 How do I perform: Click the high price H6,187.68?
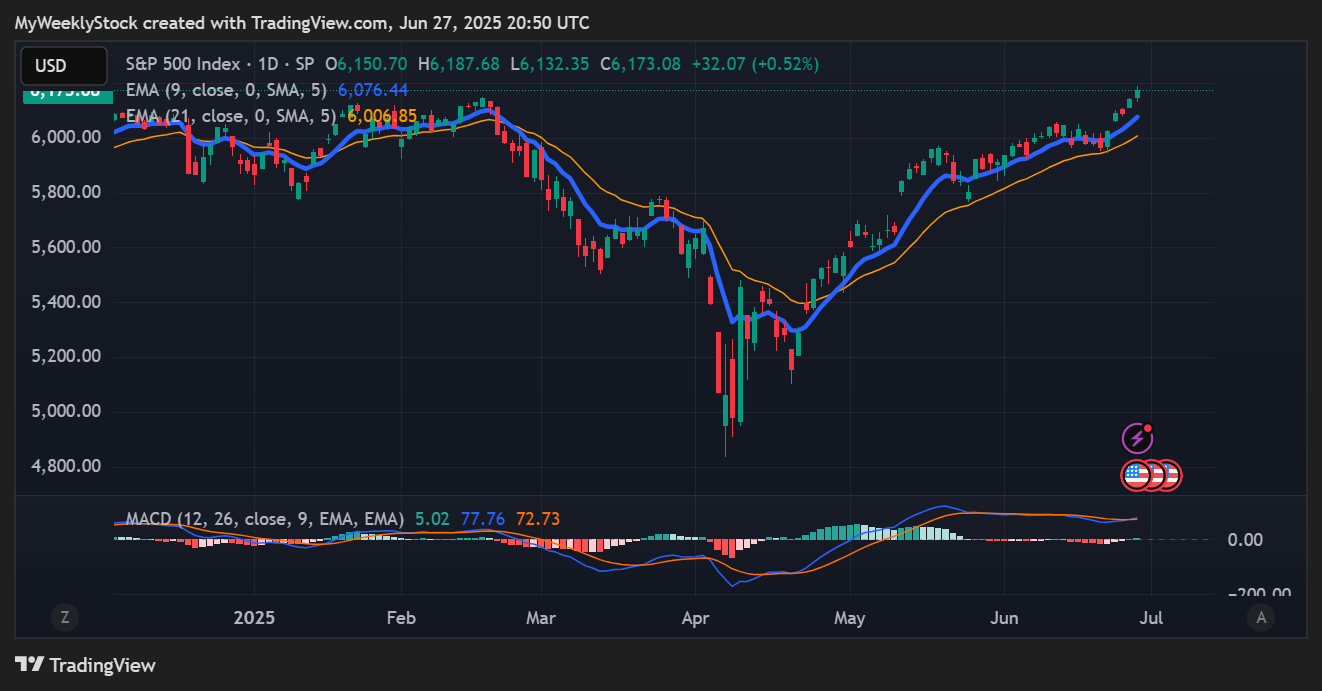tap(458, 64)
